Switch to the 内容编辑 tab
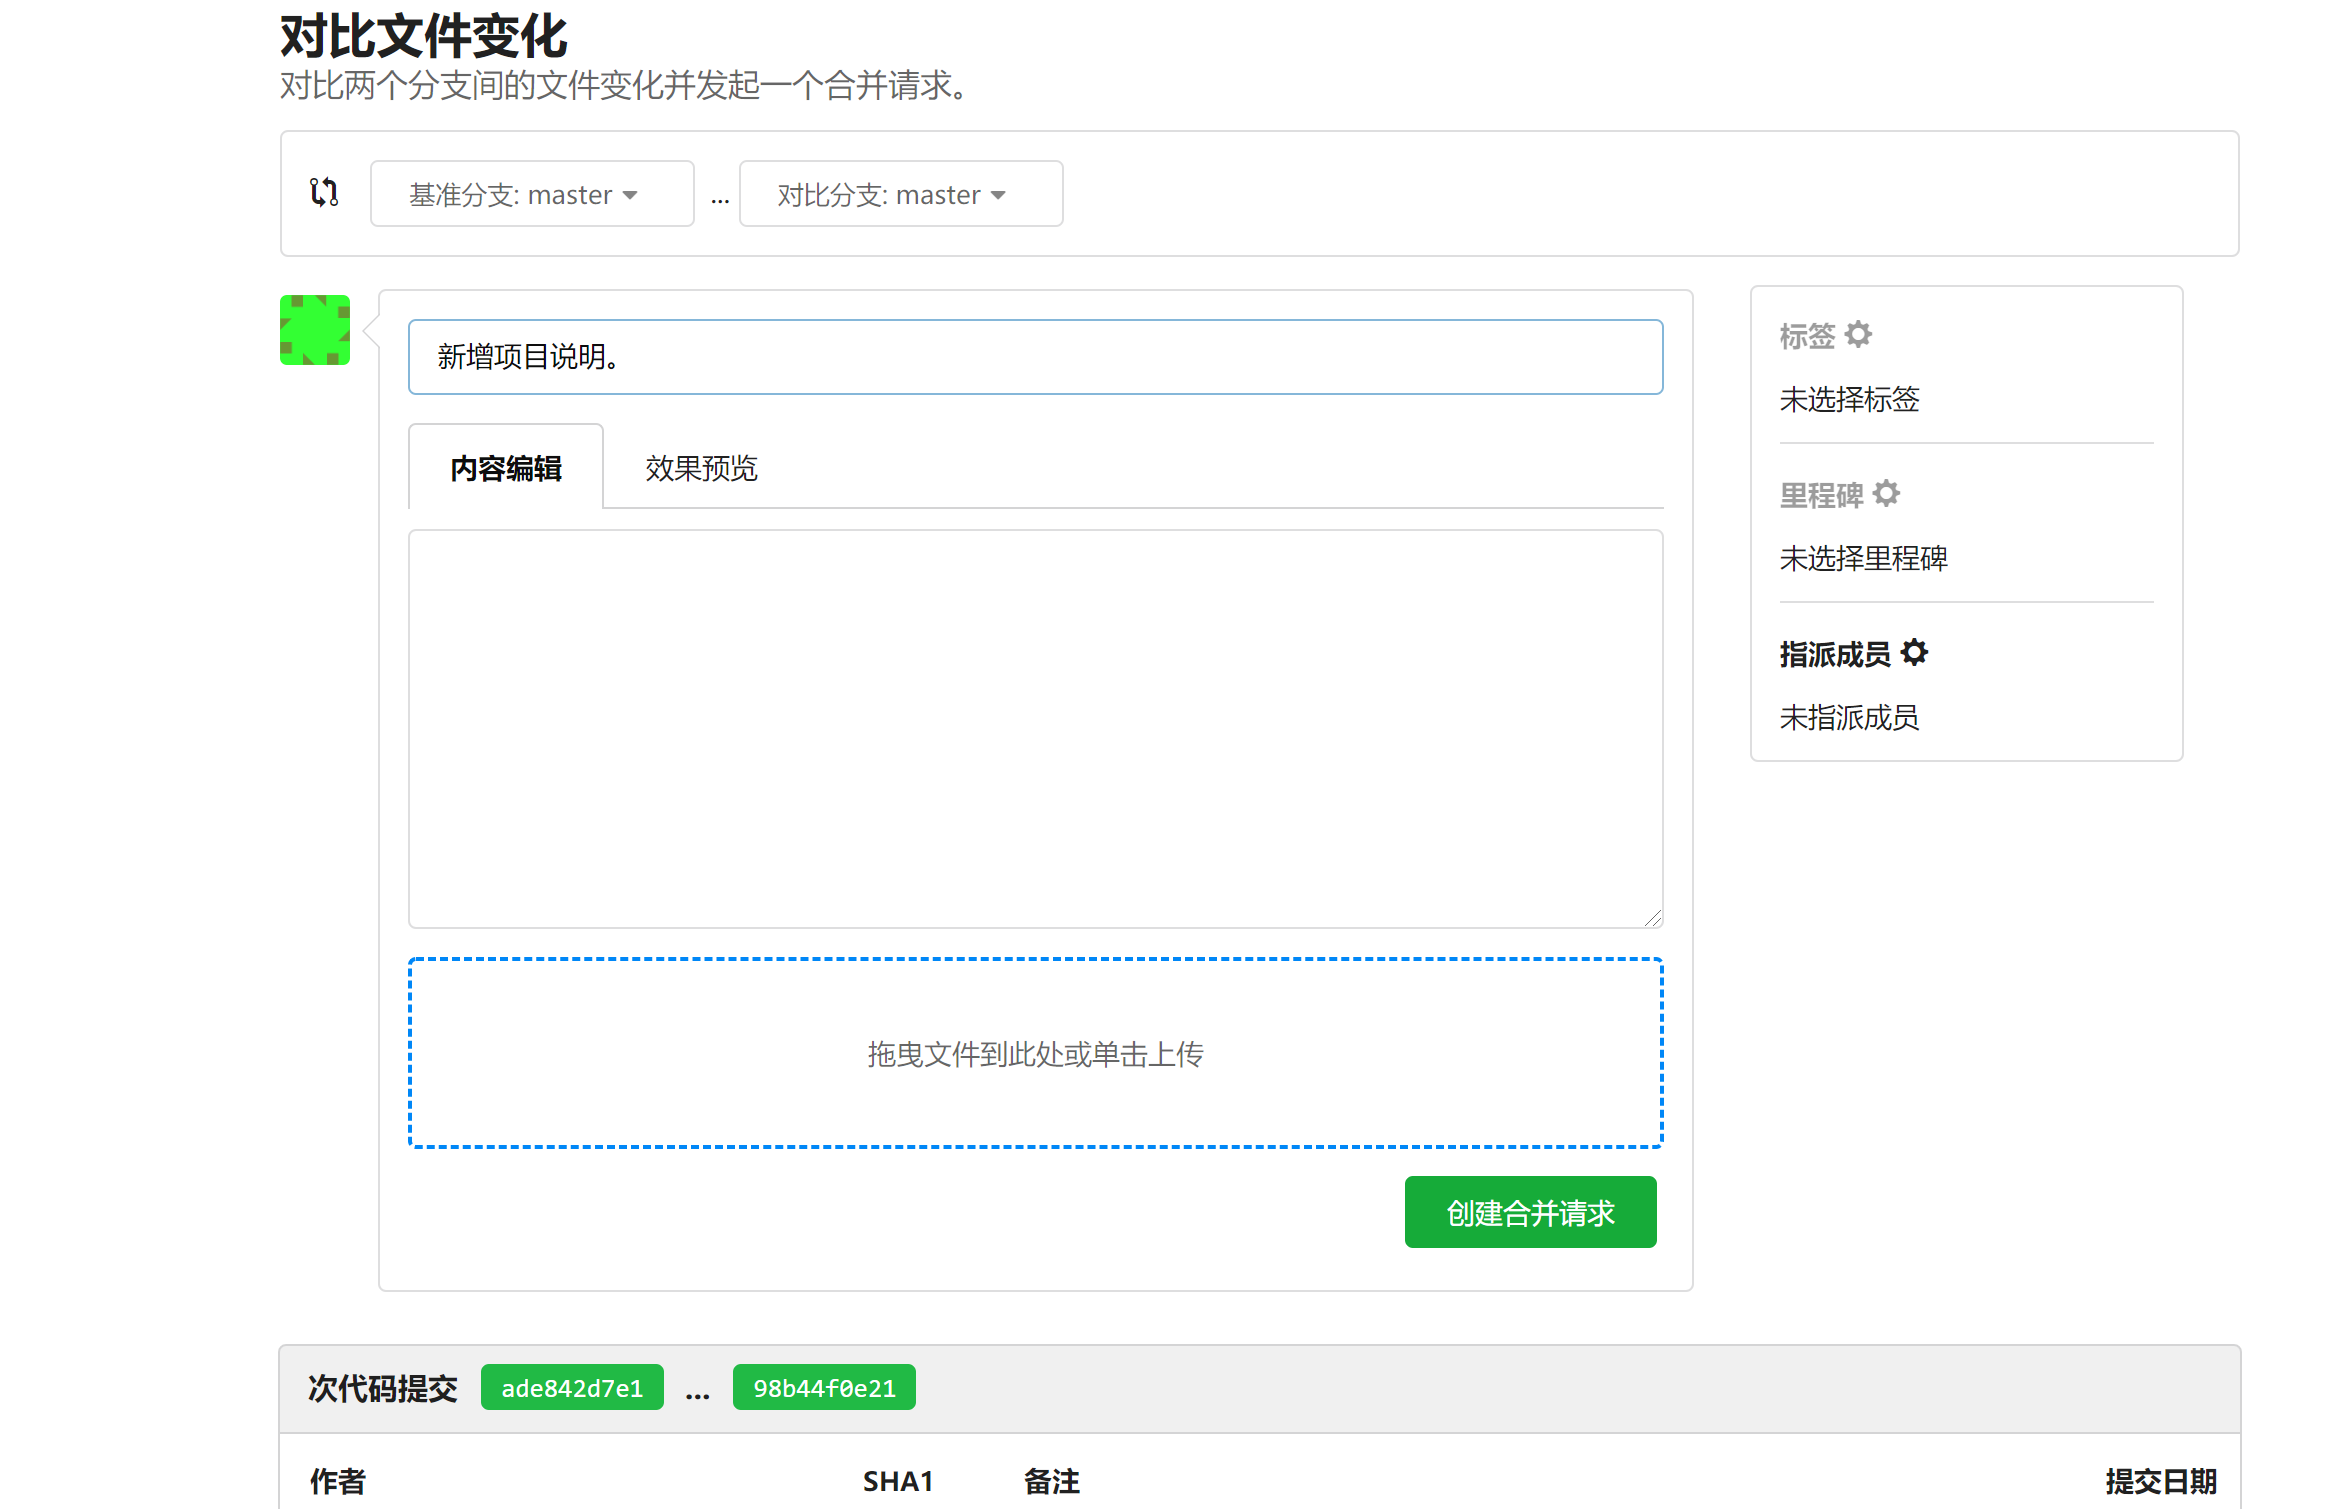 505,468
